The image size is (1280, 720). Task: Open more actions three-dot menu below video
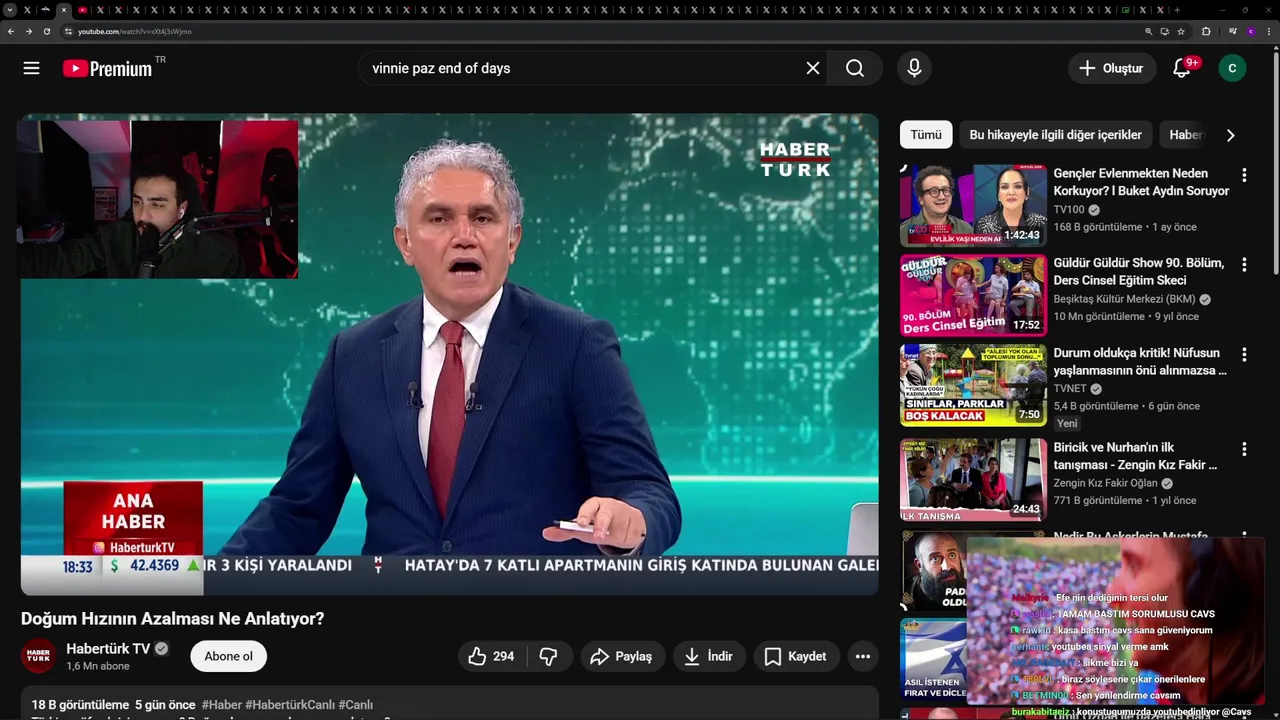click(863, 656)
